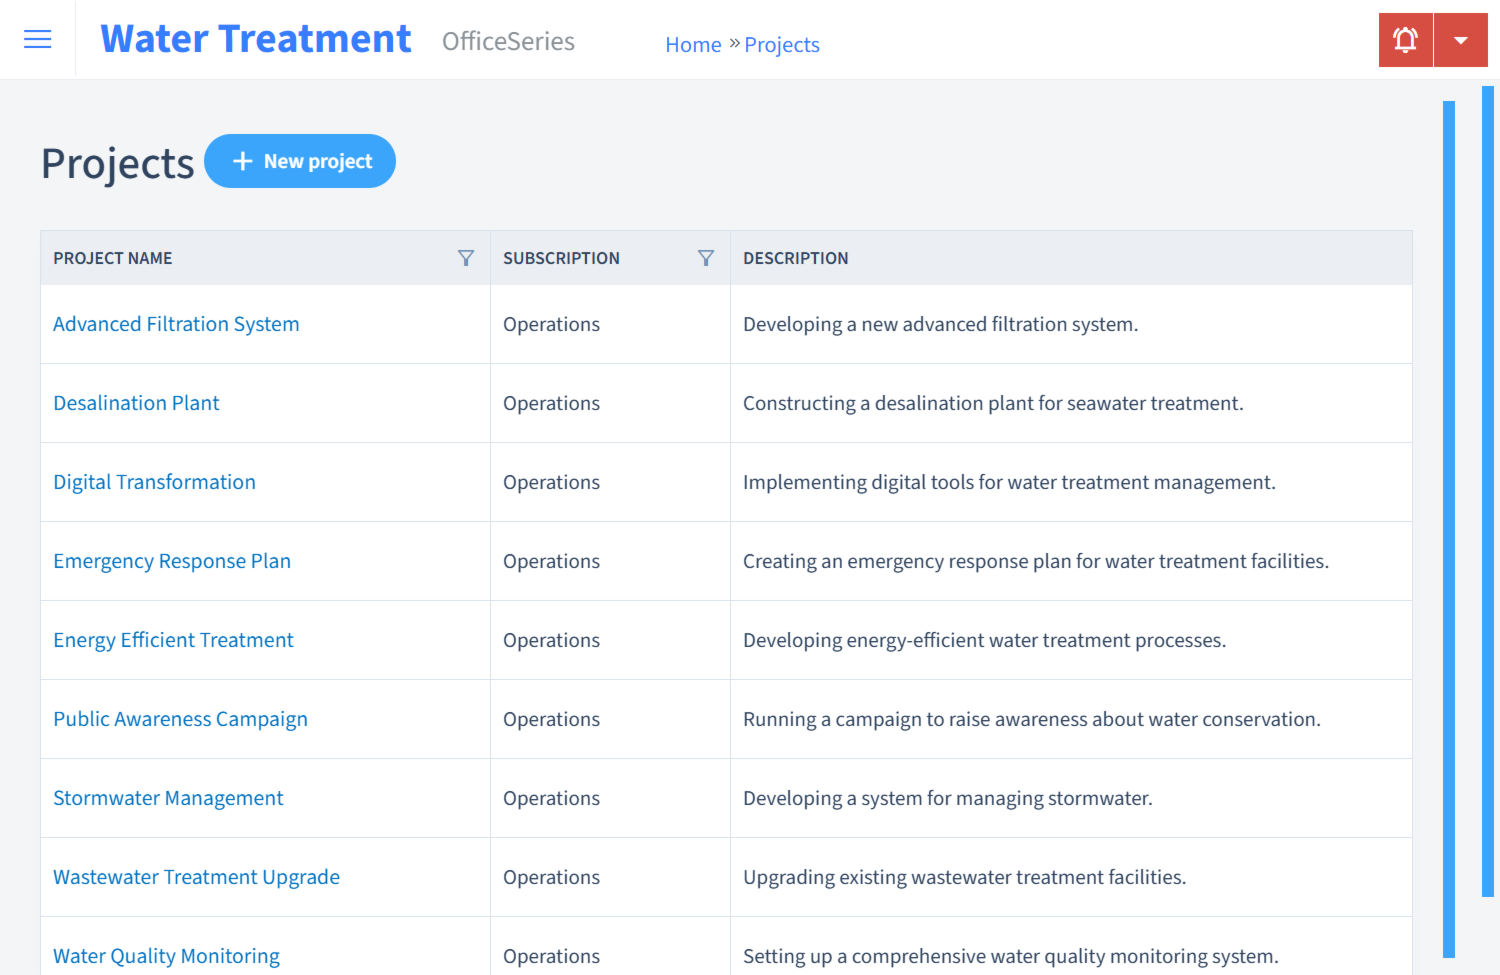Viewport: 1500px width, 975px height.
Task: Click the filter icon on Project Name column
Action: click(466, 258)
